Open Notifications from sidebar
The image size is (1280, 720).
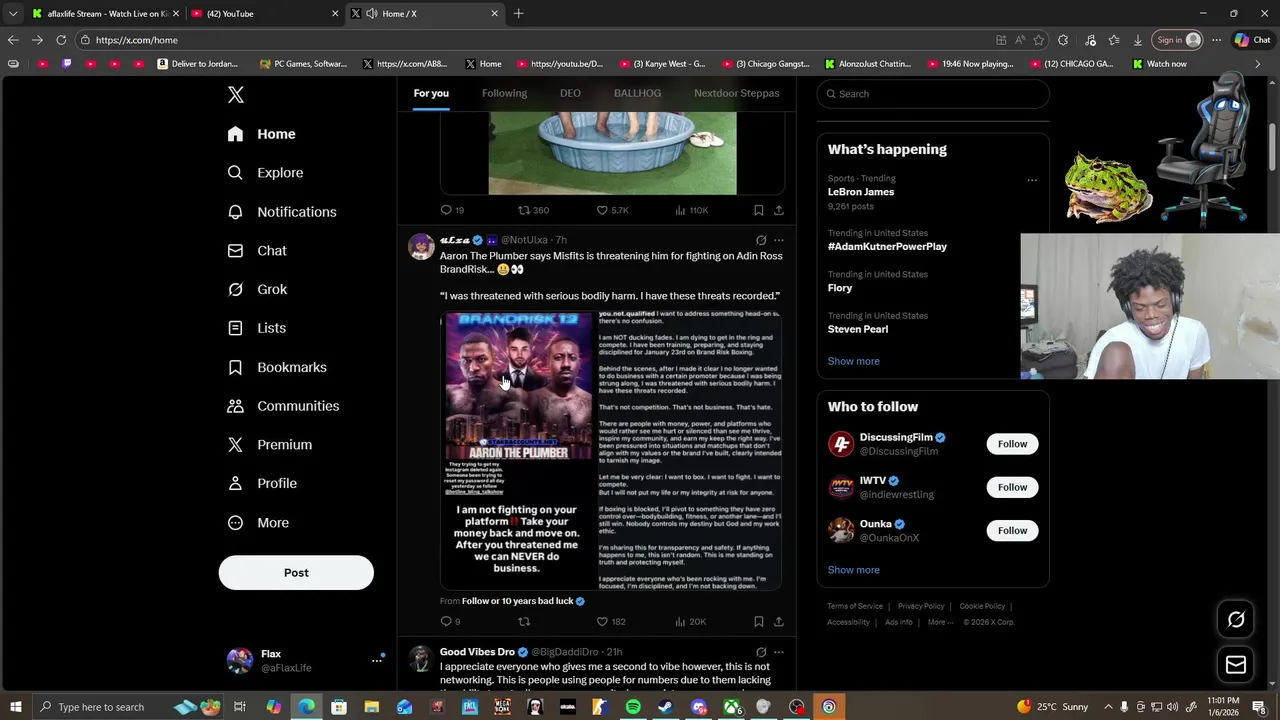tap(282, 212)
